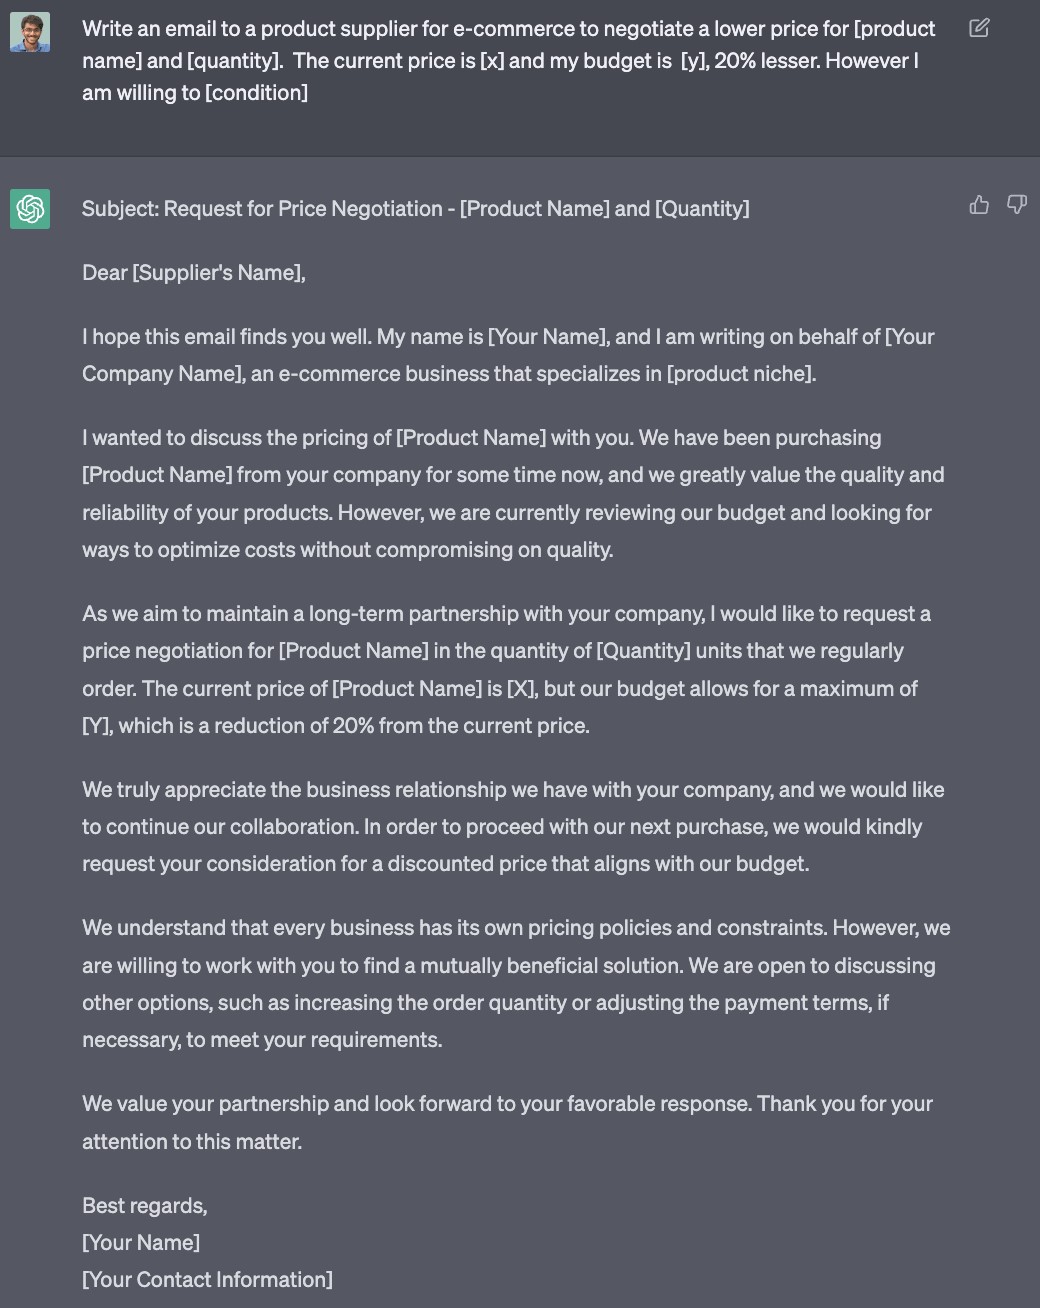Viewport: 1040px width, 1308px height.
Task: Click the "I wanted to discuss the pricing" paragraph
Action: (512, 493)
